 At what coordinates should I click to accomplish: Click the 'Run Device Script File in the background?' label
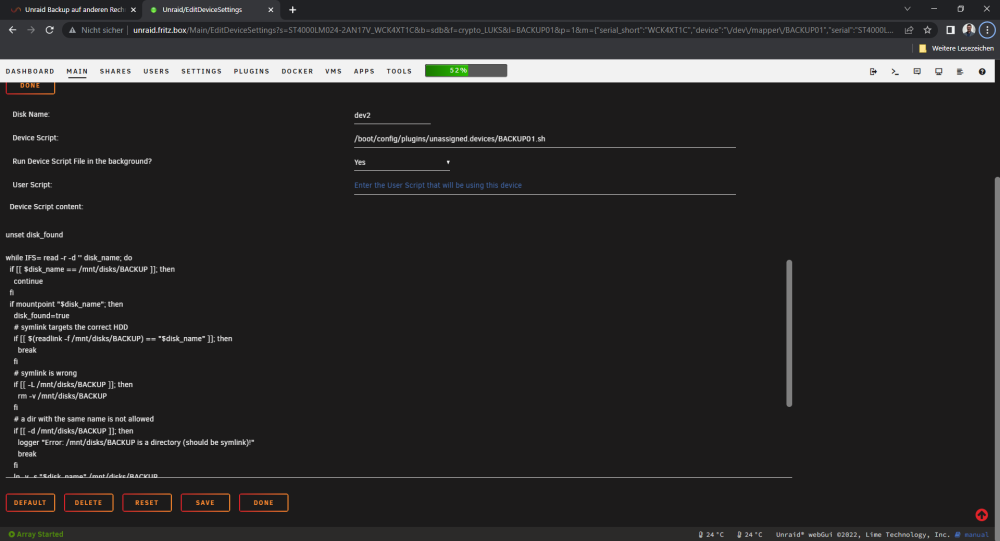(x=82, y=161)
